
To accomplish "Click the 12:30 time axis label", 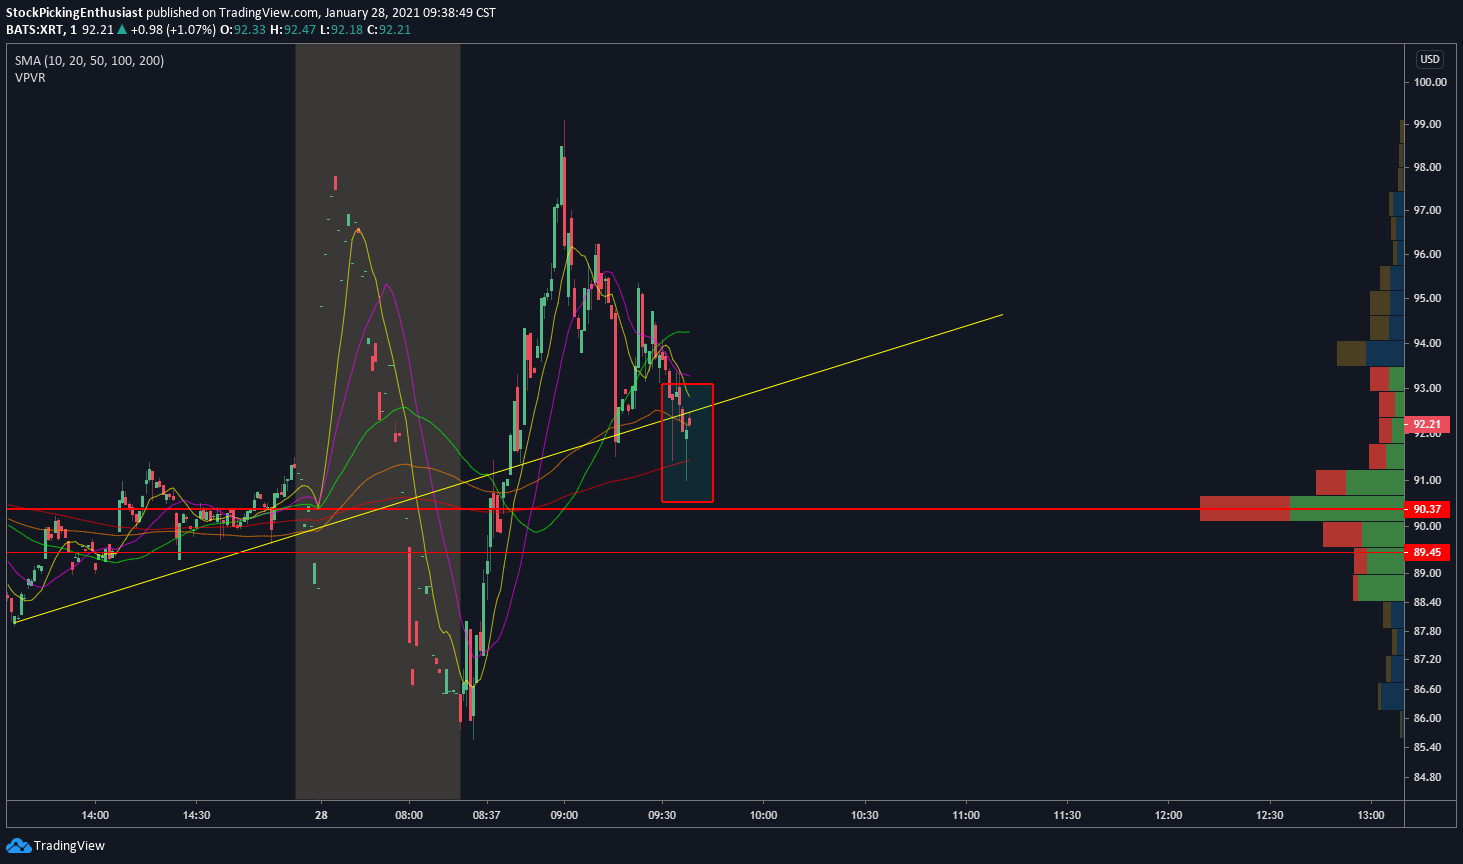I will 1270,815.
